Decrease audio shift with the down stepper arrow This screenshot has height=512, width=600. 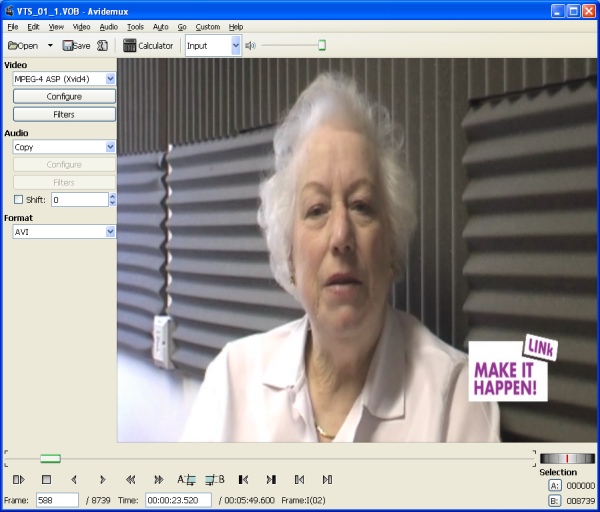click(112, 203)
